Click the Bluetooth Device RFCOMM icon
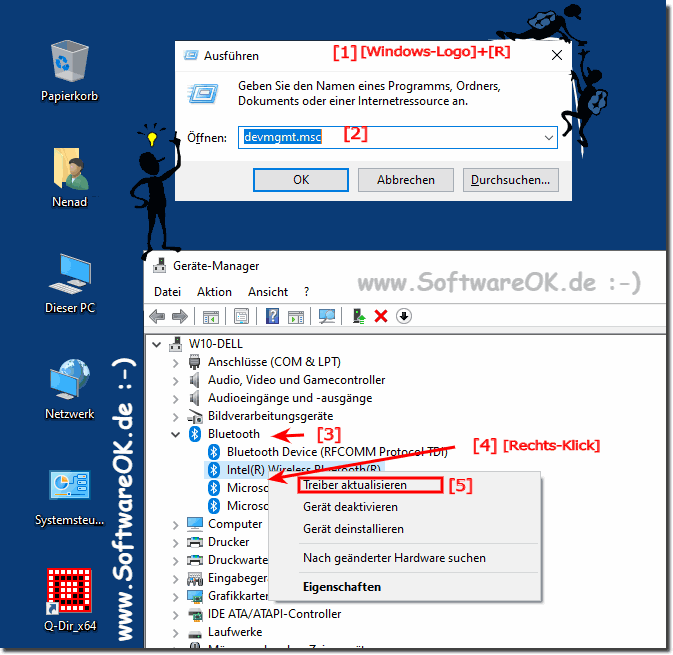This screenshot has width=673, height=655. [x=214, y=452]
